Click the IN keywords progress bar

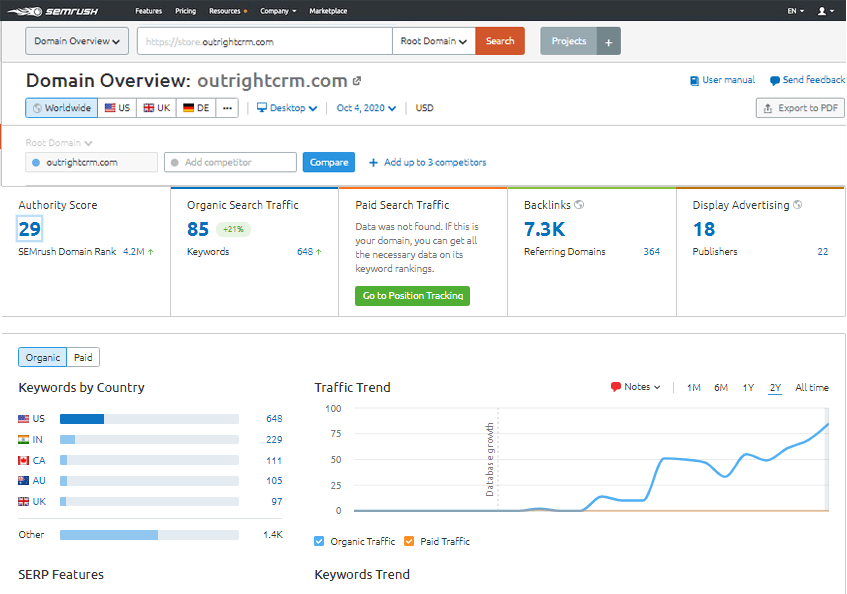point(149,440)
